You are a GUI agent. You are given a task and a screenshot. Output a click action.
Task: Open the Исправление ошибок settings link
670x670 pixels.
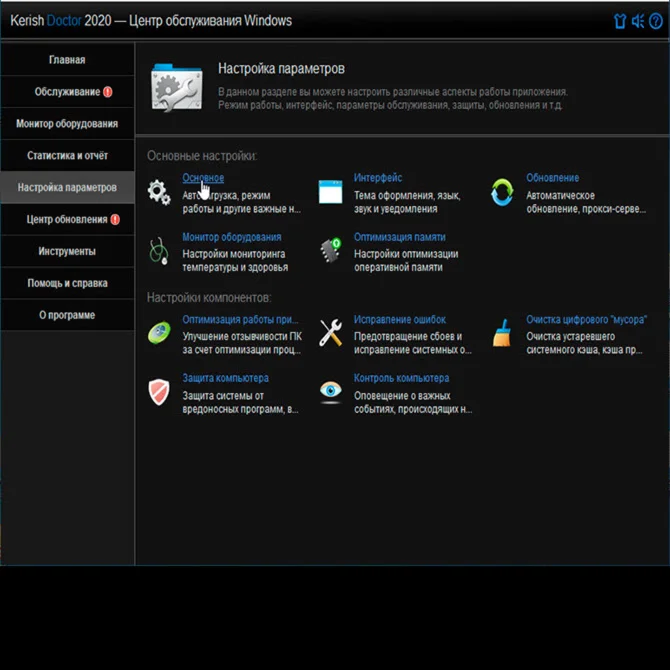click(399, 319)
